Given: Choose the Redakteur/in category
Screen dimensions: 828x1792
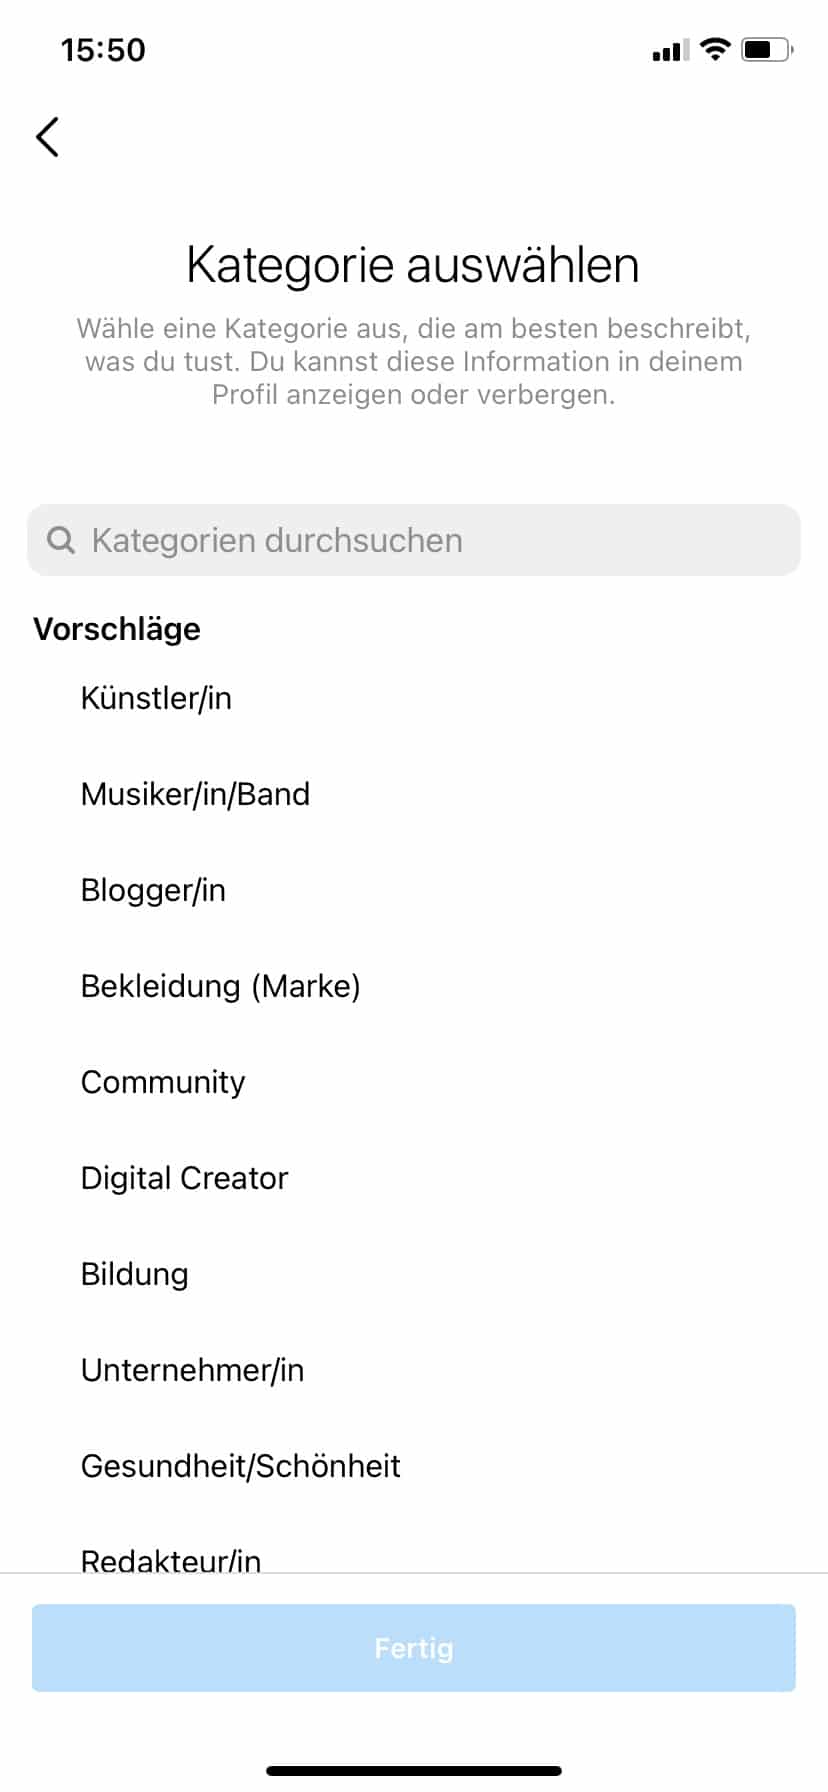Looking at the screenshot, I should click(414, 1558).
